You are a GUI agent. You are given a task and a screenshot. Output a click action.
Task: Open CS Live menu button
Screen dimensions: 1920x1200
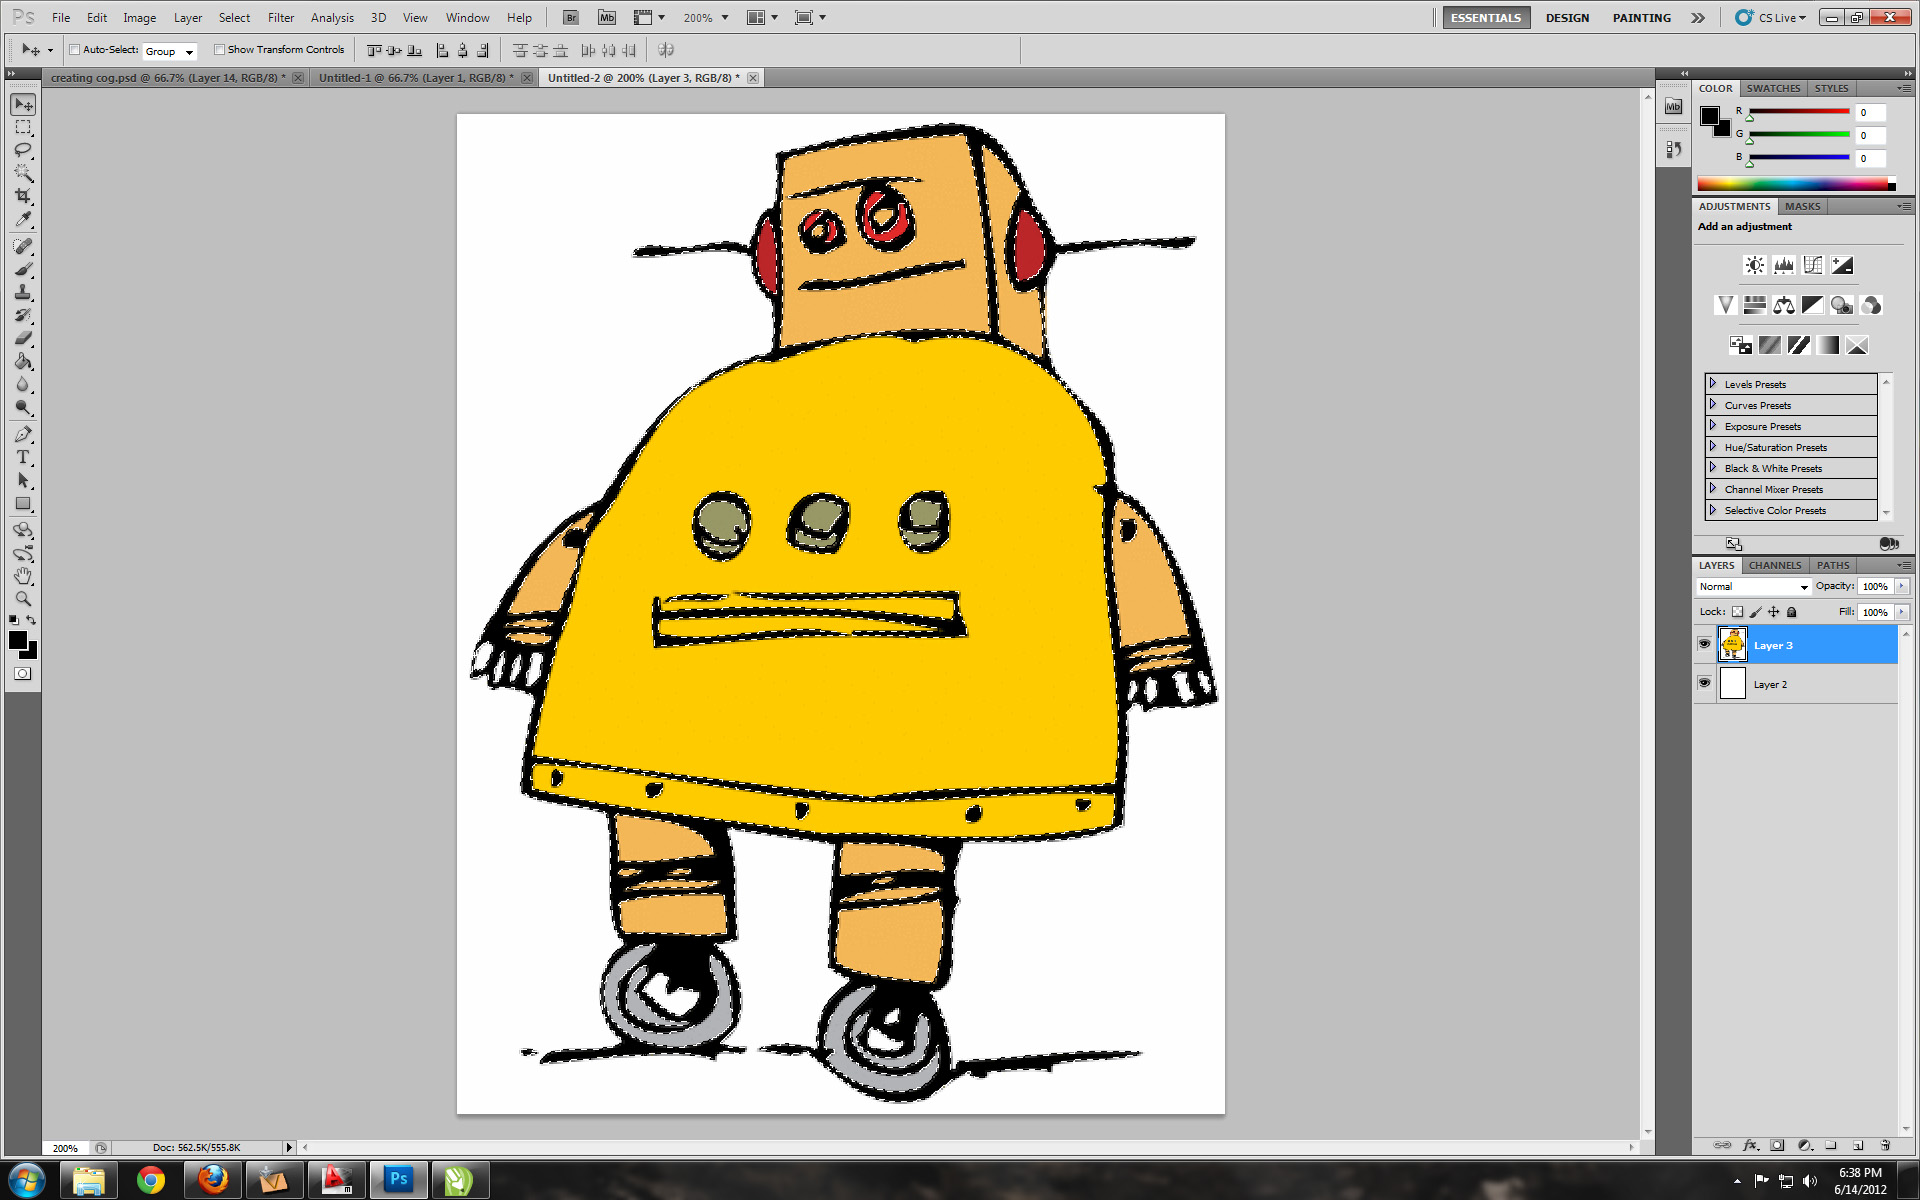tap(1771, 18)
